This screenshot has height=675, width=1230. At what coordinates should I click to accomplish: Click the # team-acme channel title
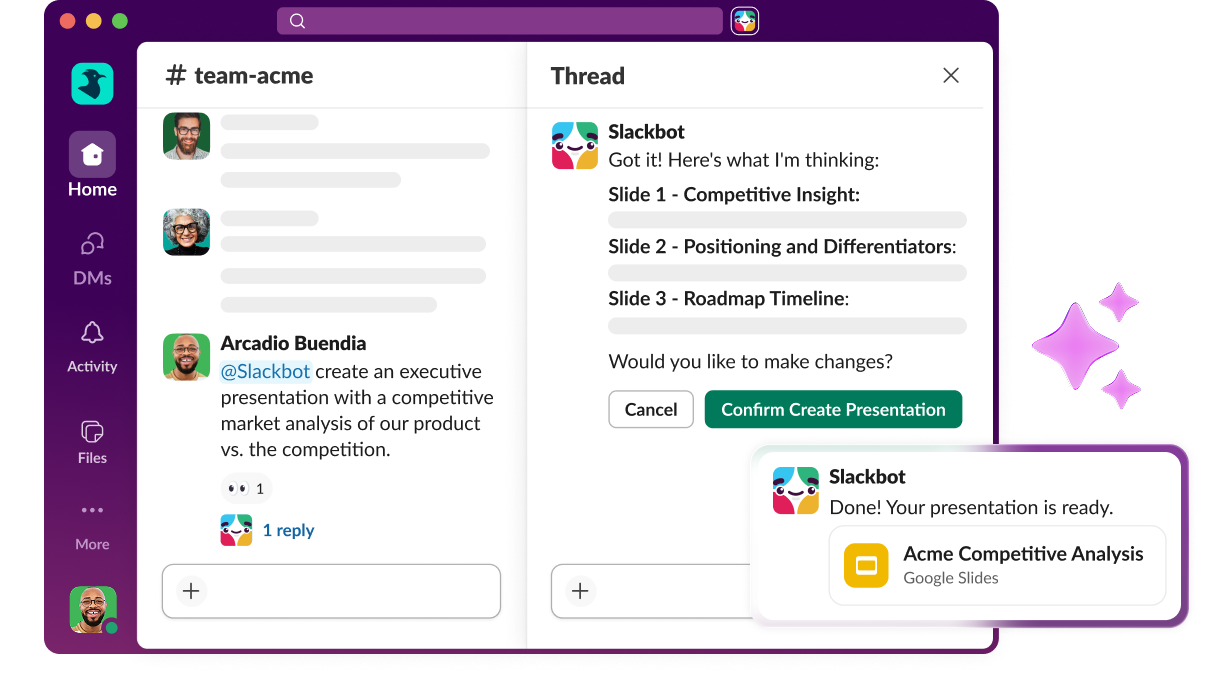[240, 75]
